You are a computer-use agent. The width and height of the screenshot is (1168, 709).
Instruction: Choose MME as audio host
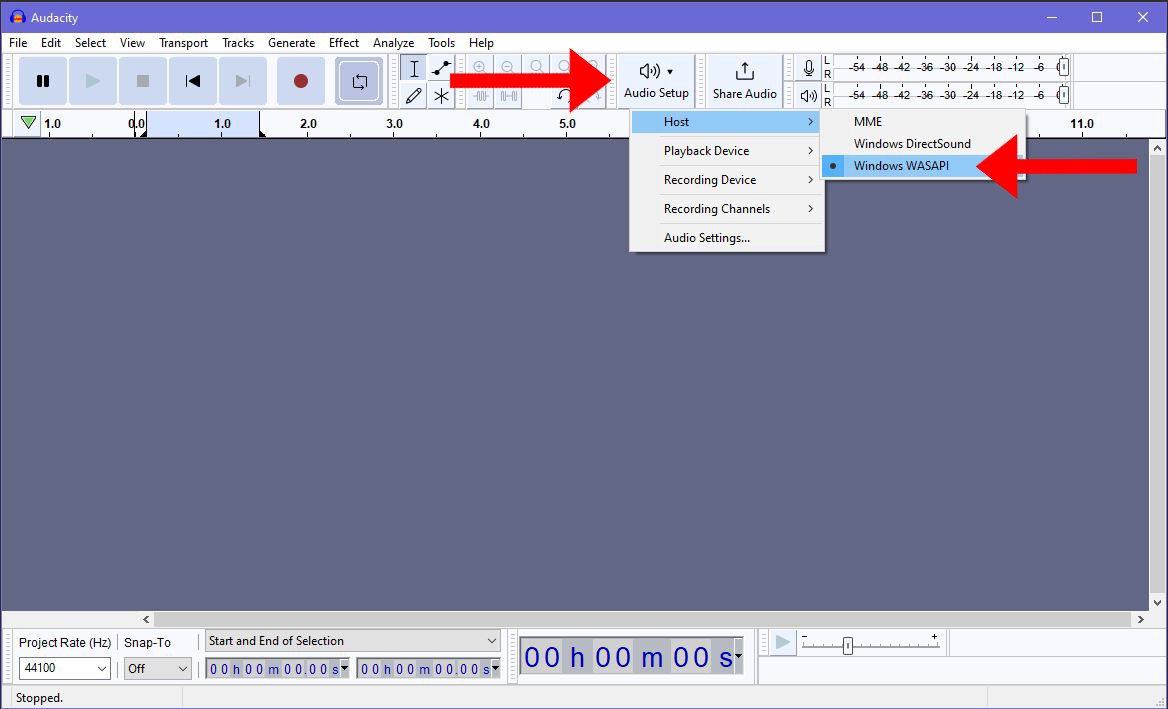(x=923, y=122)
